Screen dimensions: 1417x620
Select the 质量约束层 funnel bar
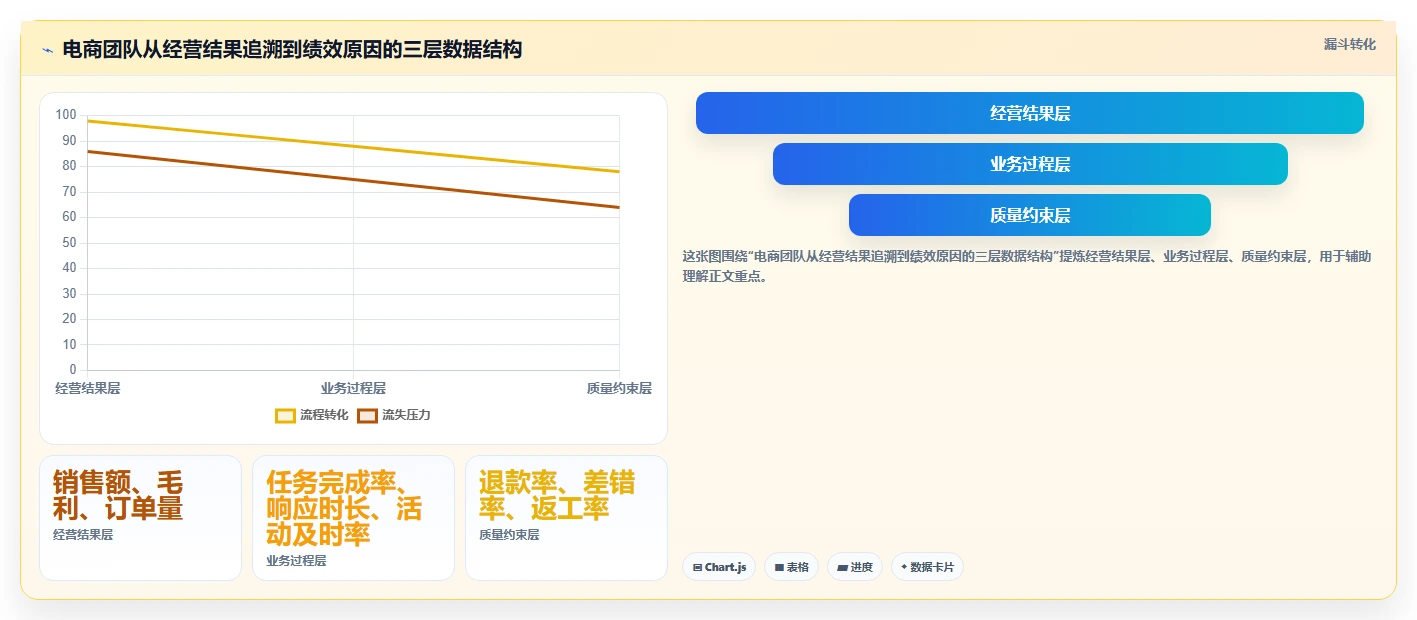[1030, 215]
